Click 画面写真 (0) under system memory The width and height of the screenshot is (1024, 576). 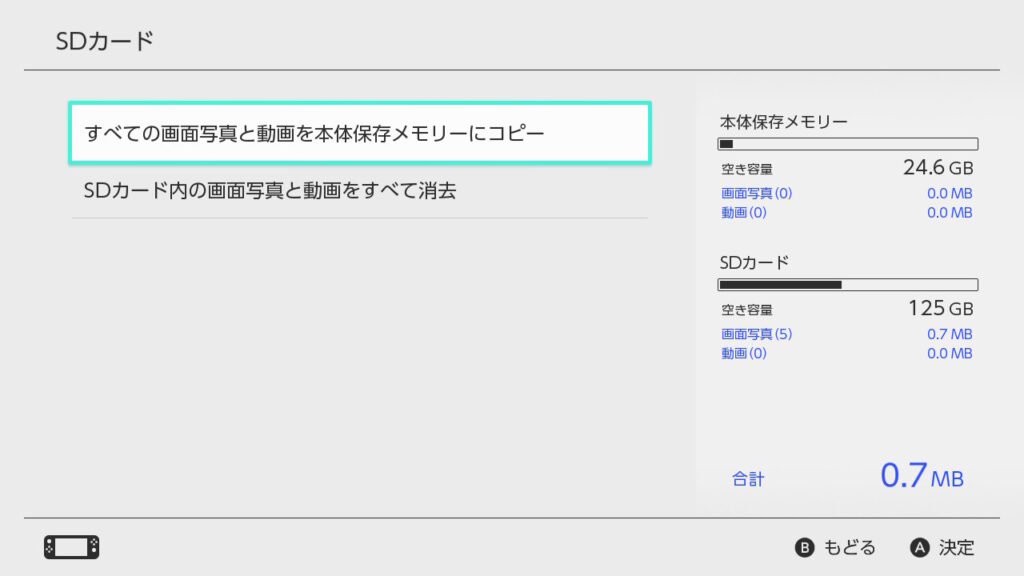click(x=756, y=193)
